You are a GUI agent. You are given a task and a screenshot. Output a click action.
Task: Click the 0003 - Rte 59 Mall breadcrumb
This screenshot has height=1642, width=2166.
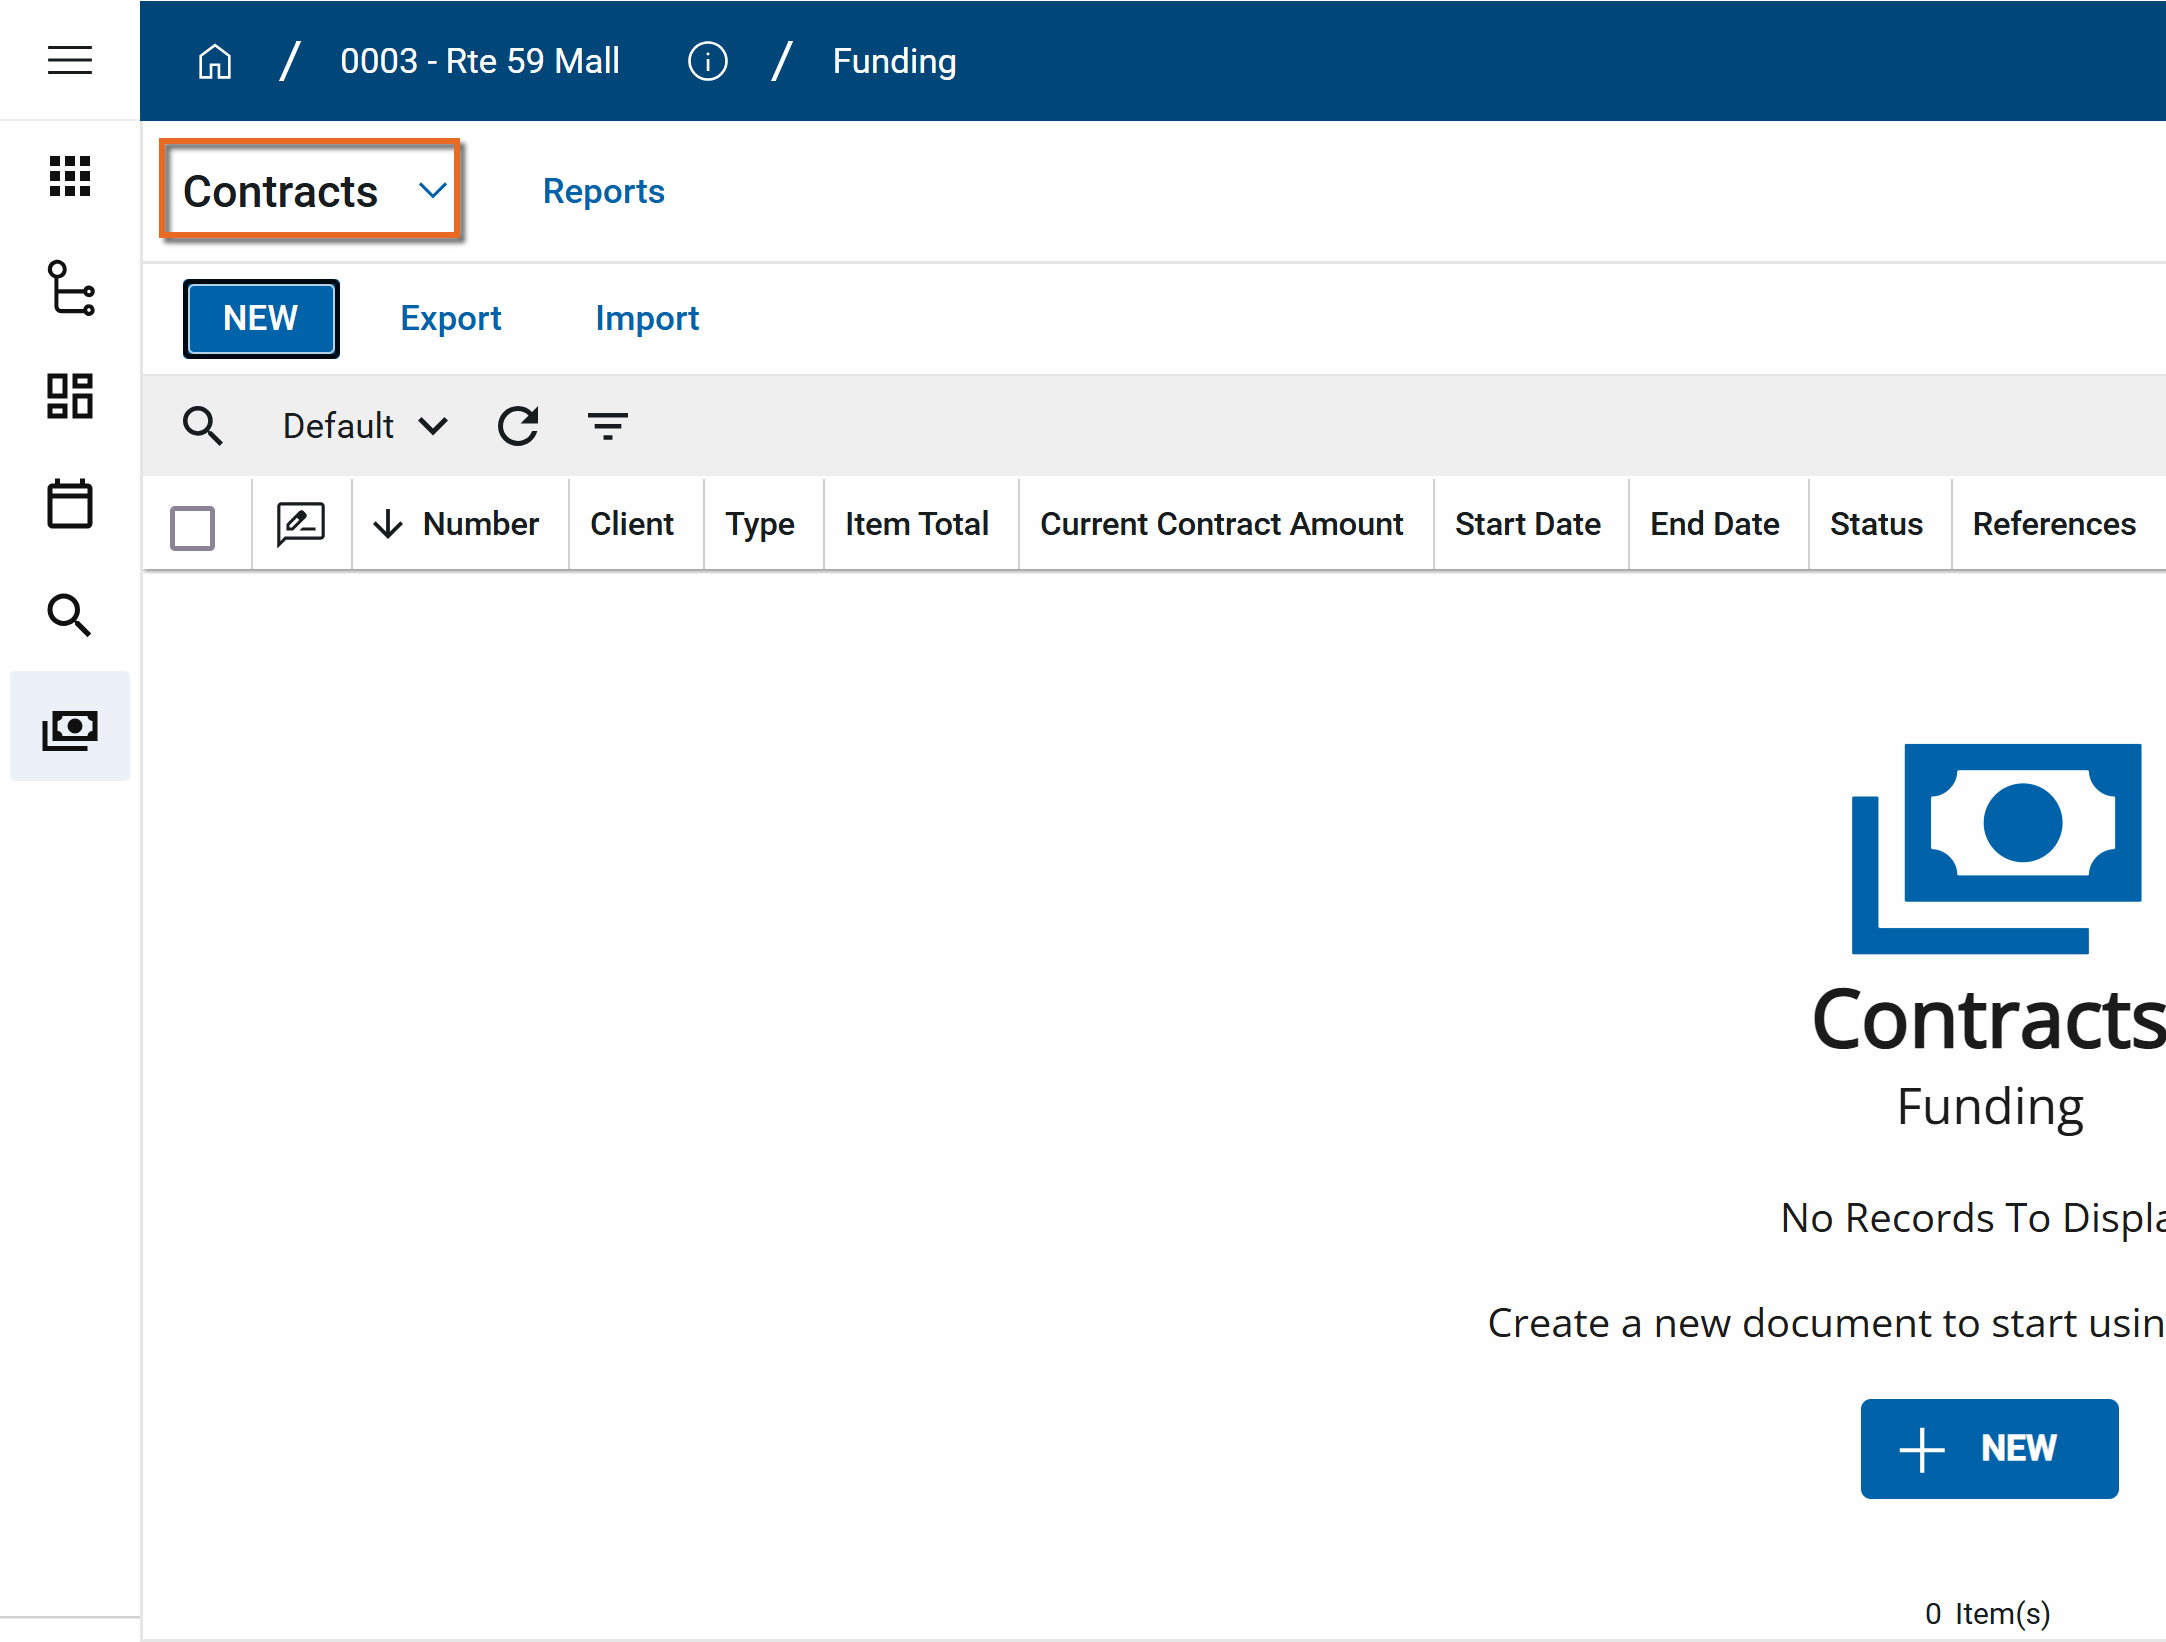coord(480,62)
